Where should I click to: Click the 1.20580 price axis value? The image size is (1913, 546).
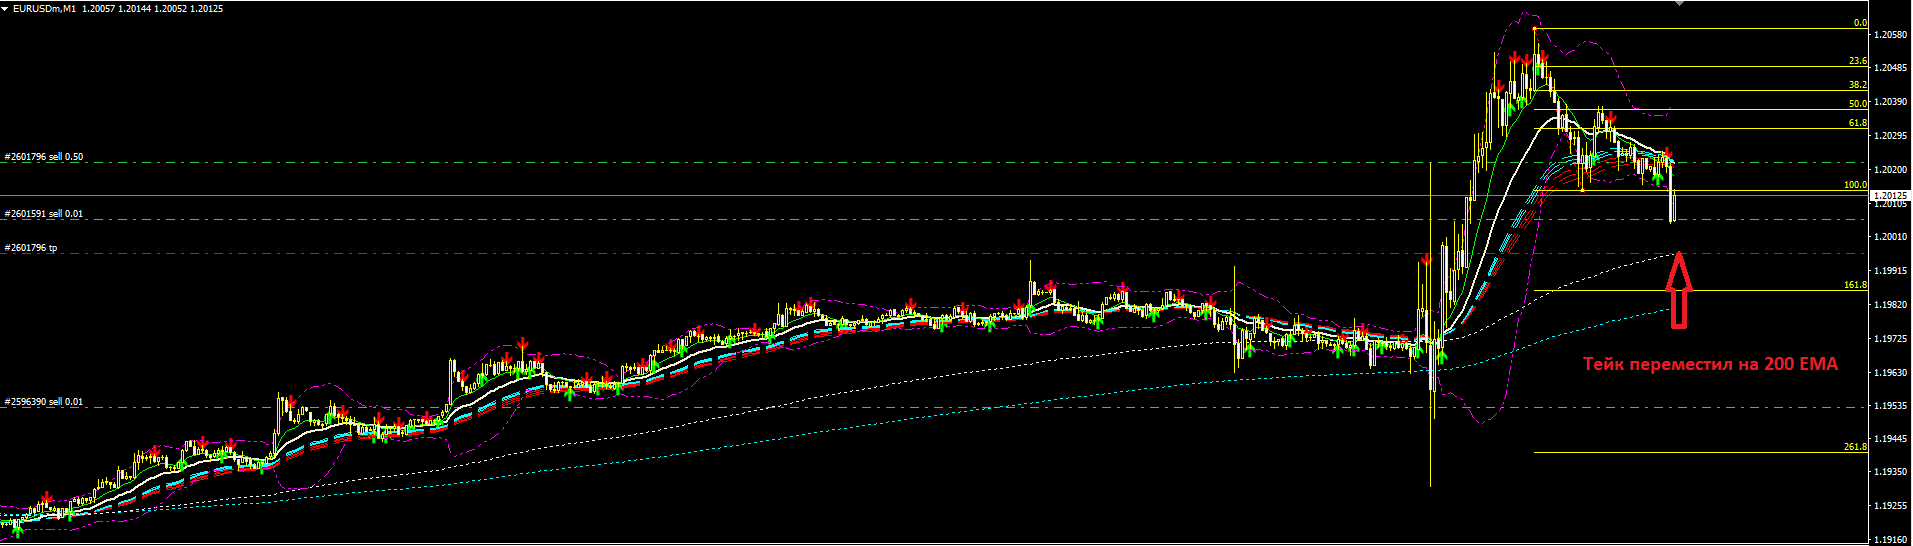click(1892, 35)
